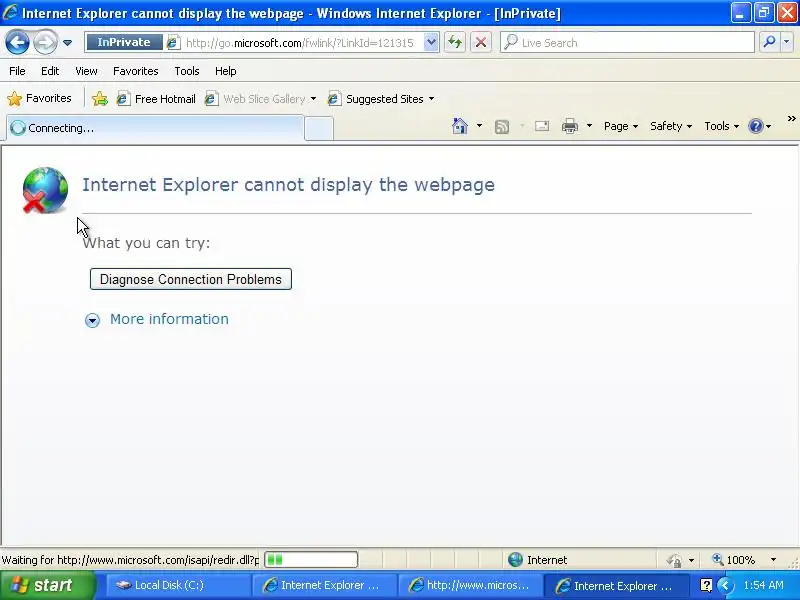Click the privacy report status icon
The height and width of the screenshot is (600, 800).
tap(674, 560)
